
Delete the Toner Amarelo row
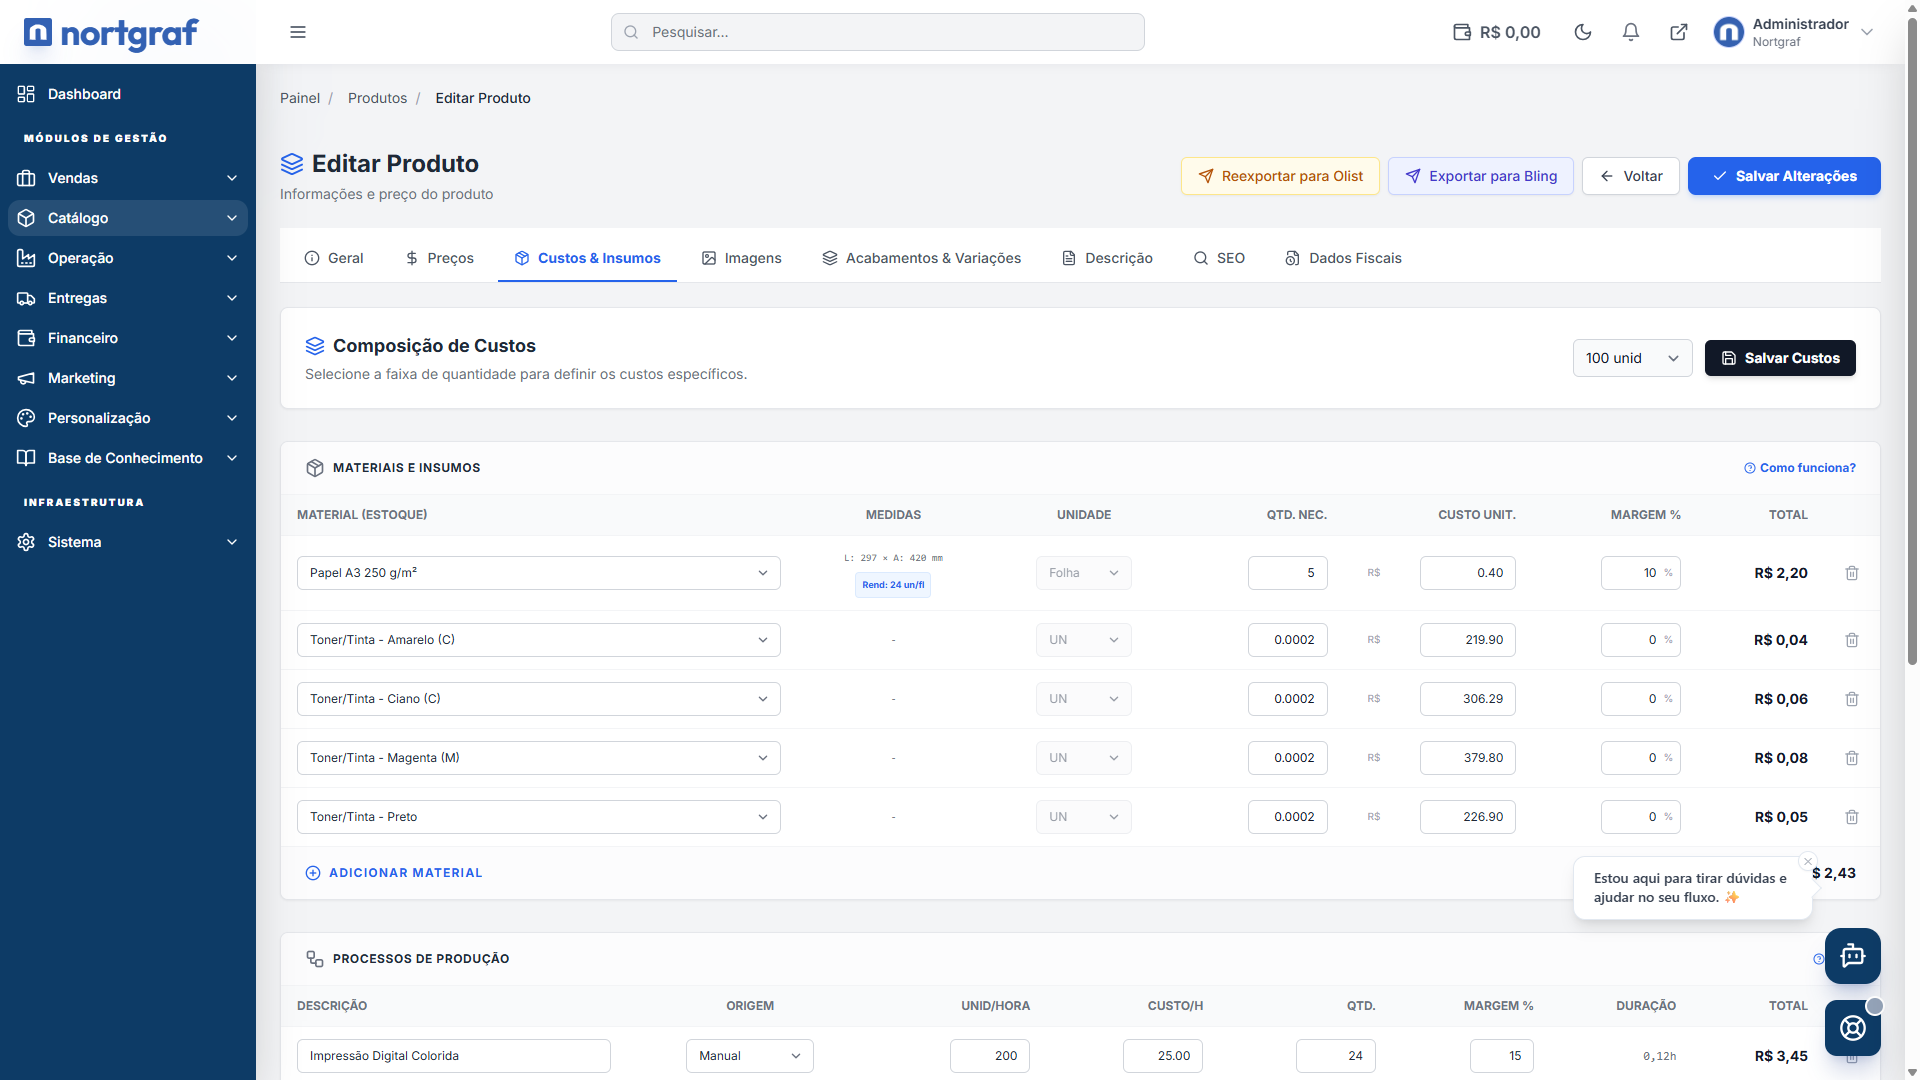1852,640
